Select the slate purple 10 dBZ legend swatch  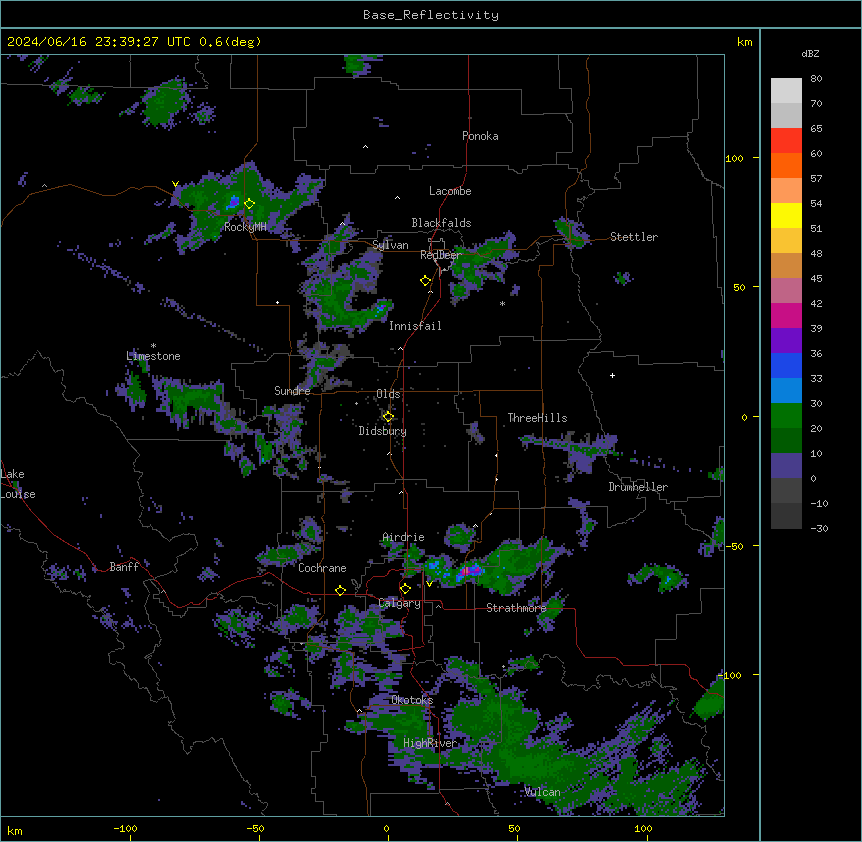(x=786, y=466)
